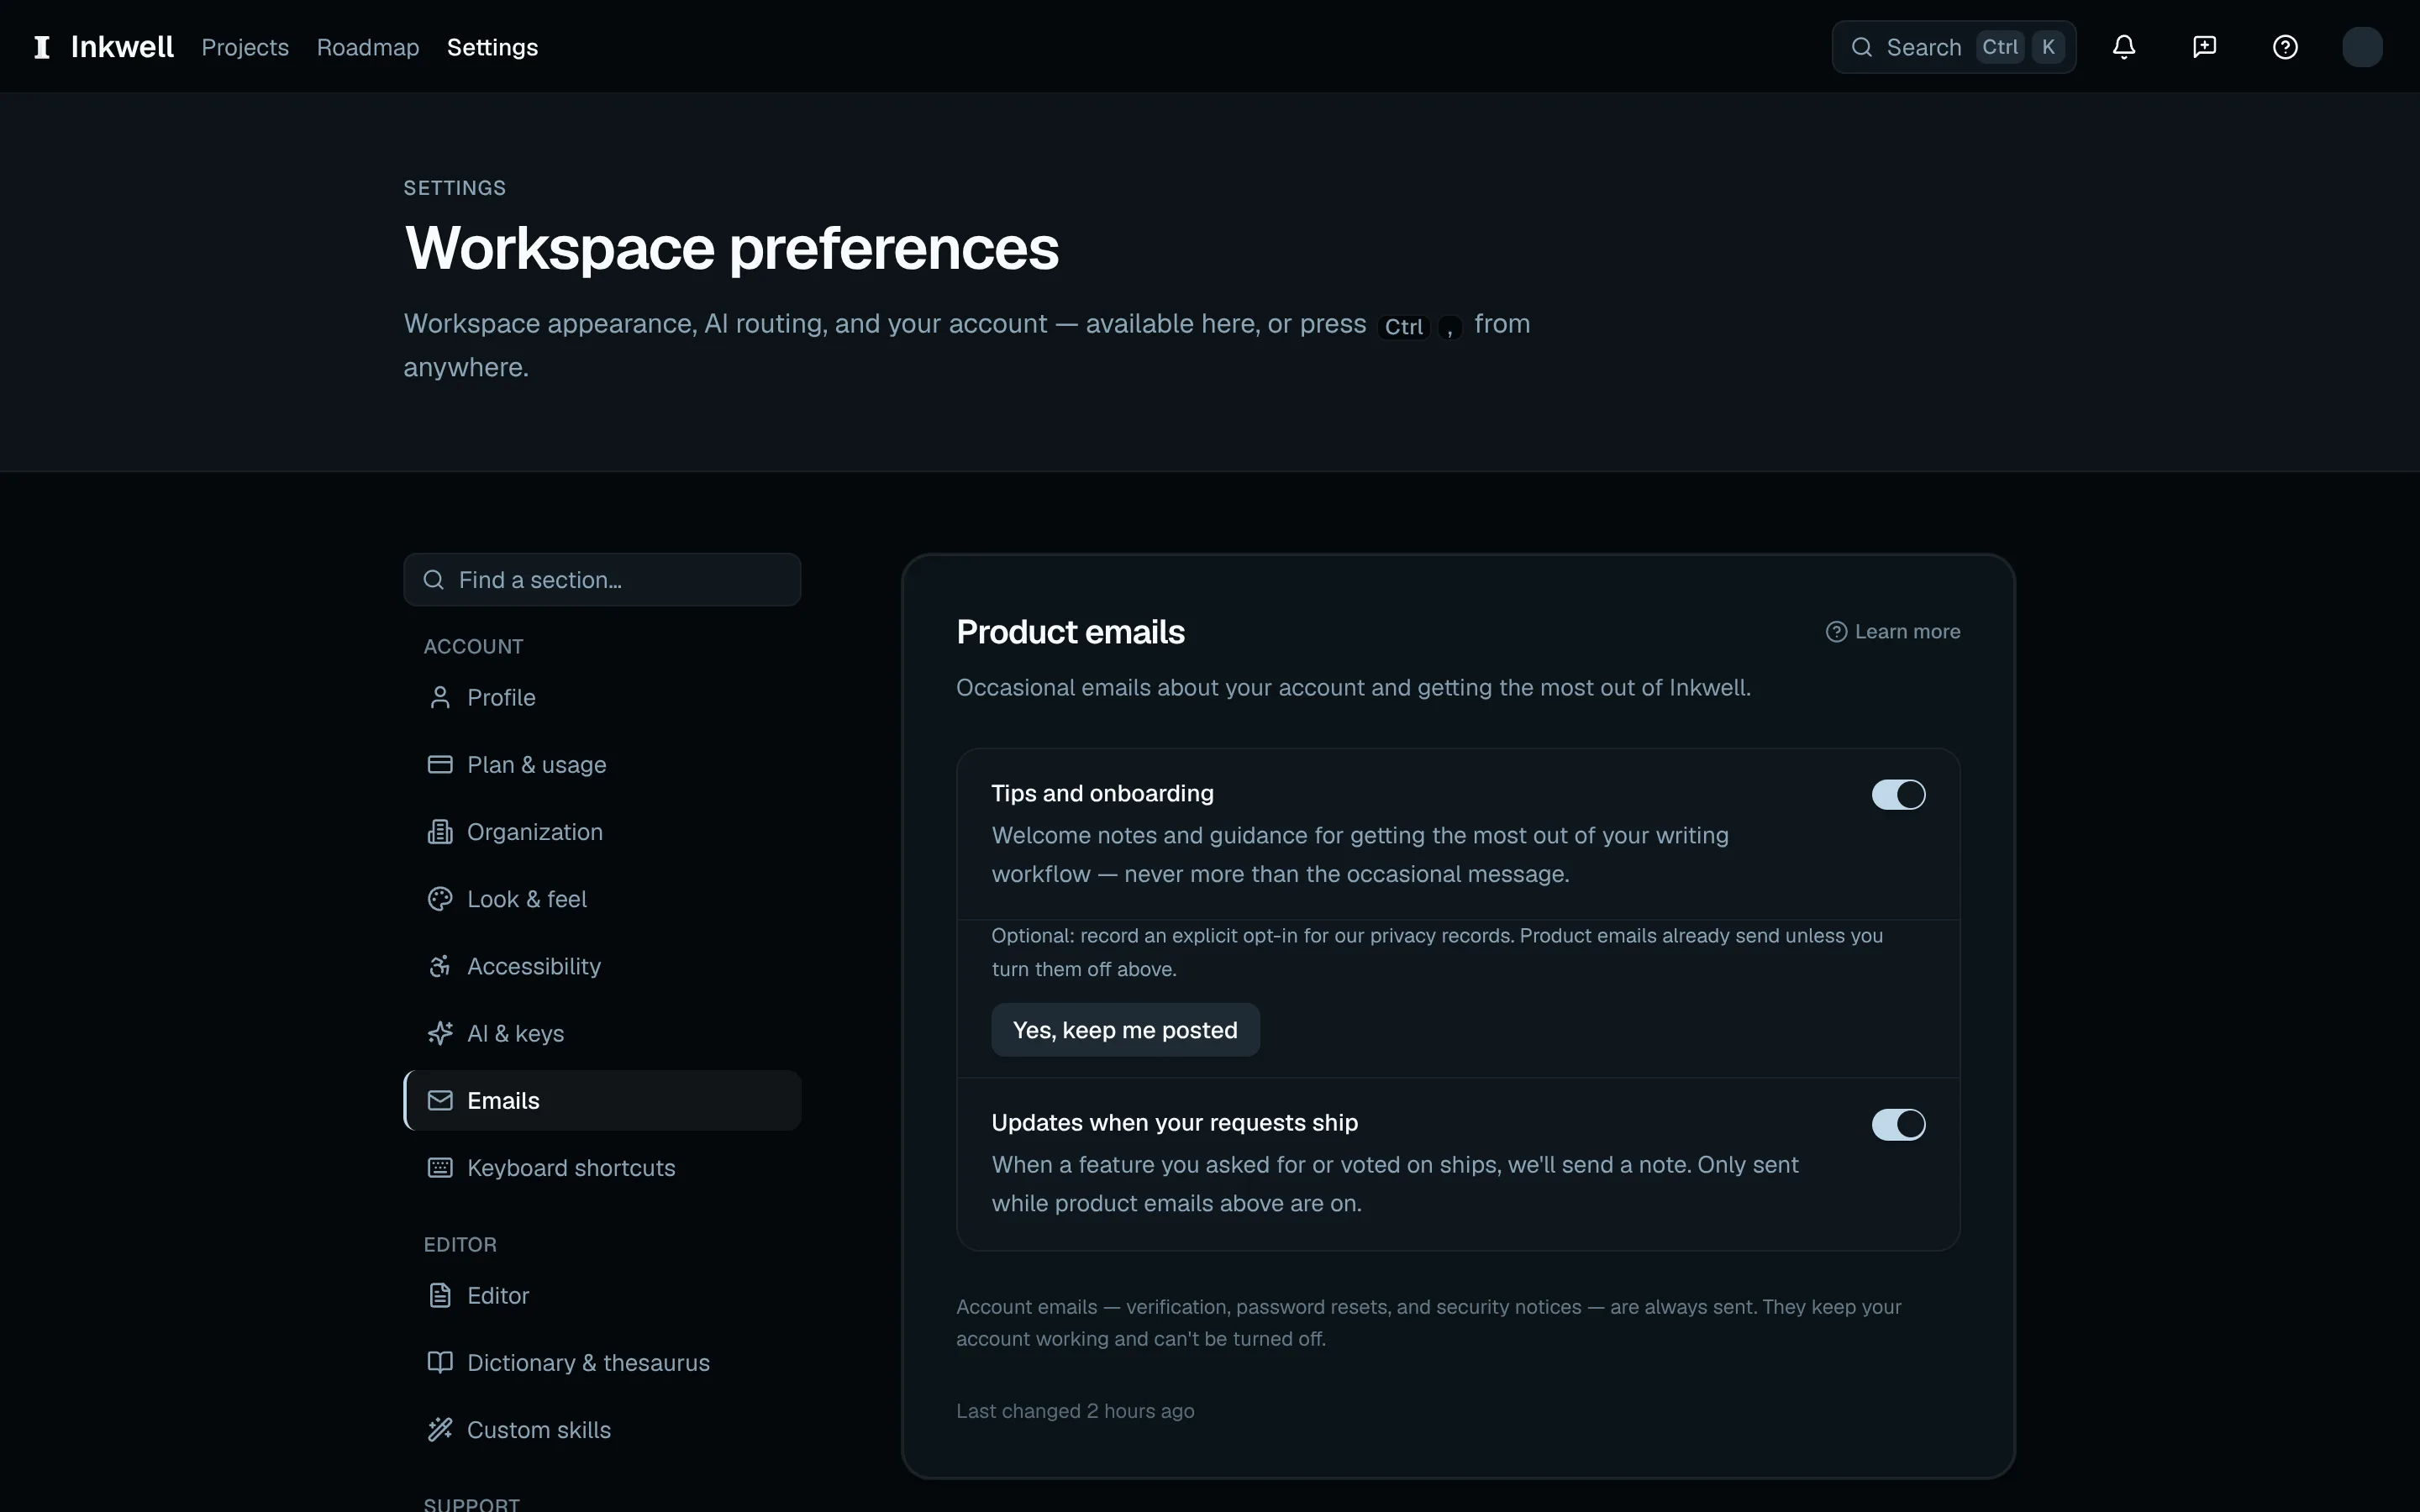Open the user avatar menu
Screen dimensions: 2420x1512
click(x=2362, y=47)
